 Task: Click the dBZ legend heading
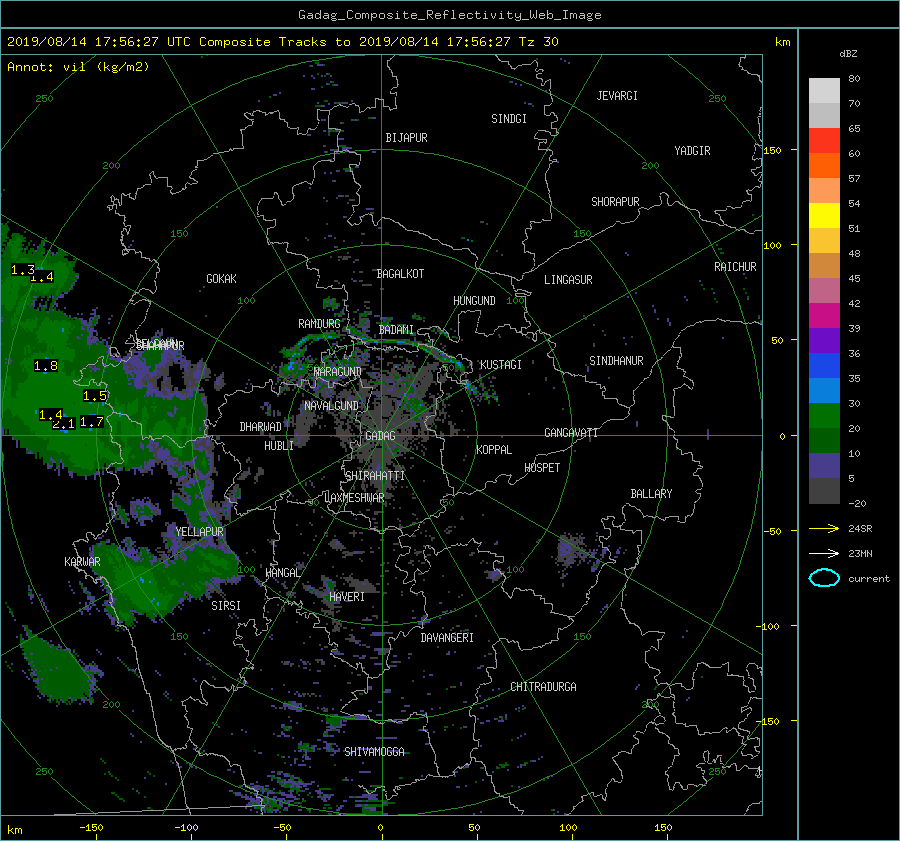click(848, 54)
